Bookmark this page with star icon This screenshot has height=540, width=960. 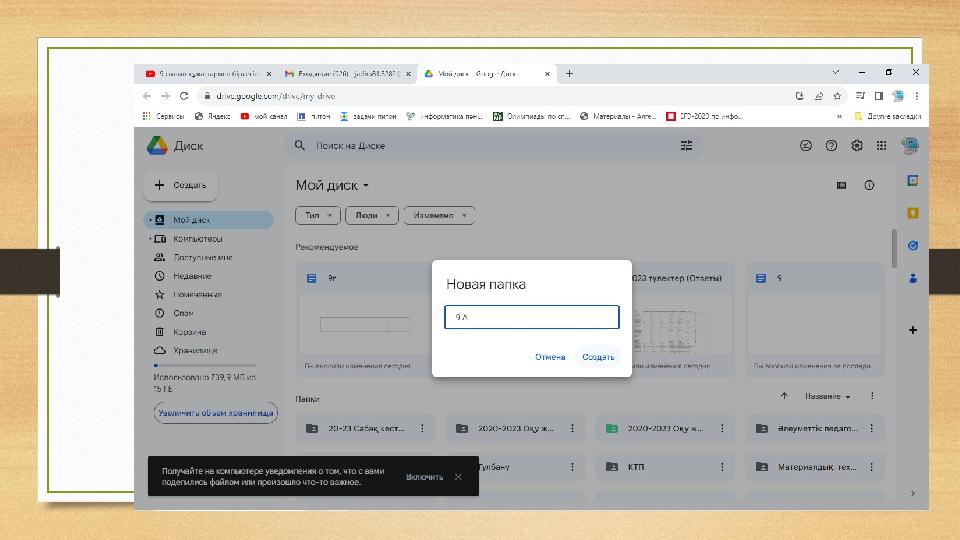click(837, 96)
